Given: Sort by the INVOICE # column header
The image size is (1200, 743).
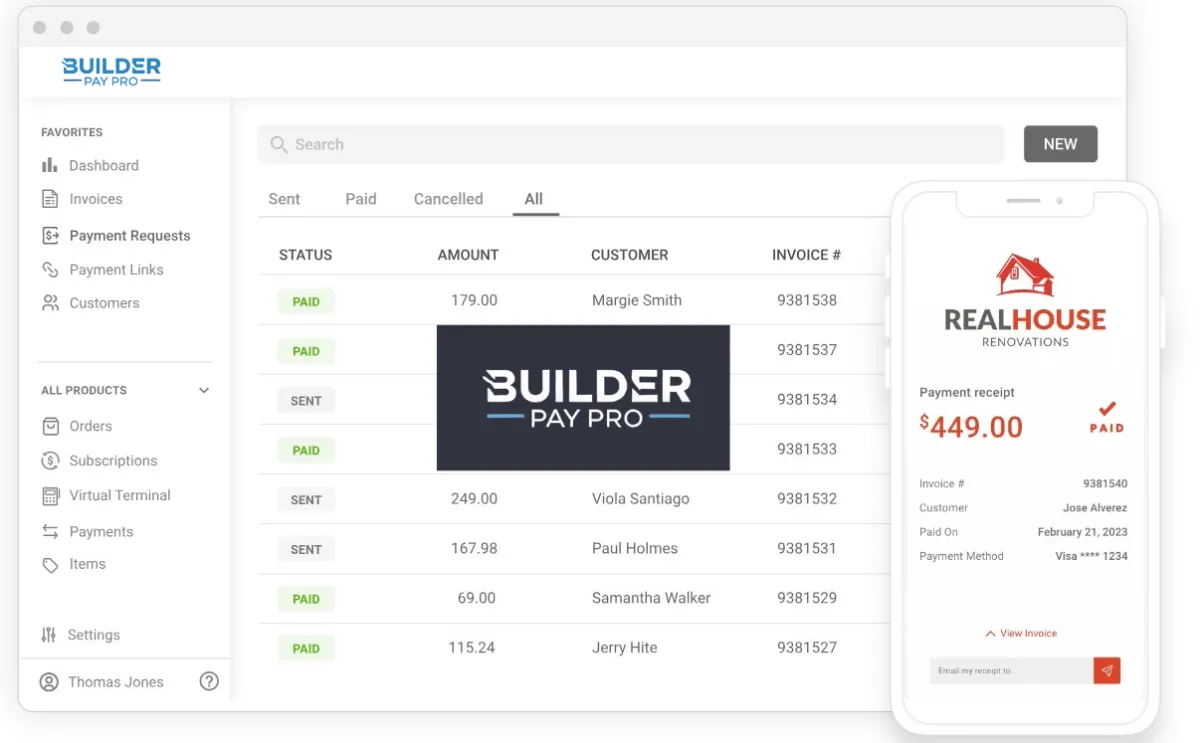Looking at the screenshot, I should click(x=806, y=255).
